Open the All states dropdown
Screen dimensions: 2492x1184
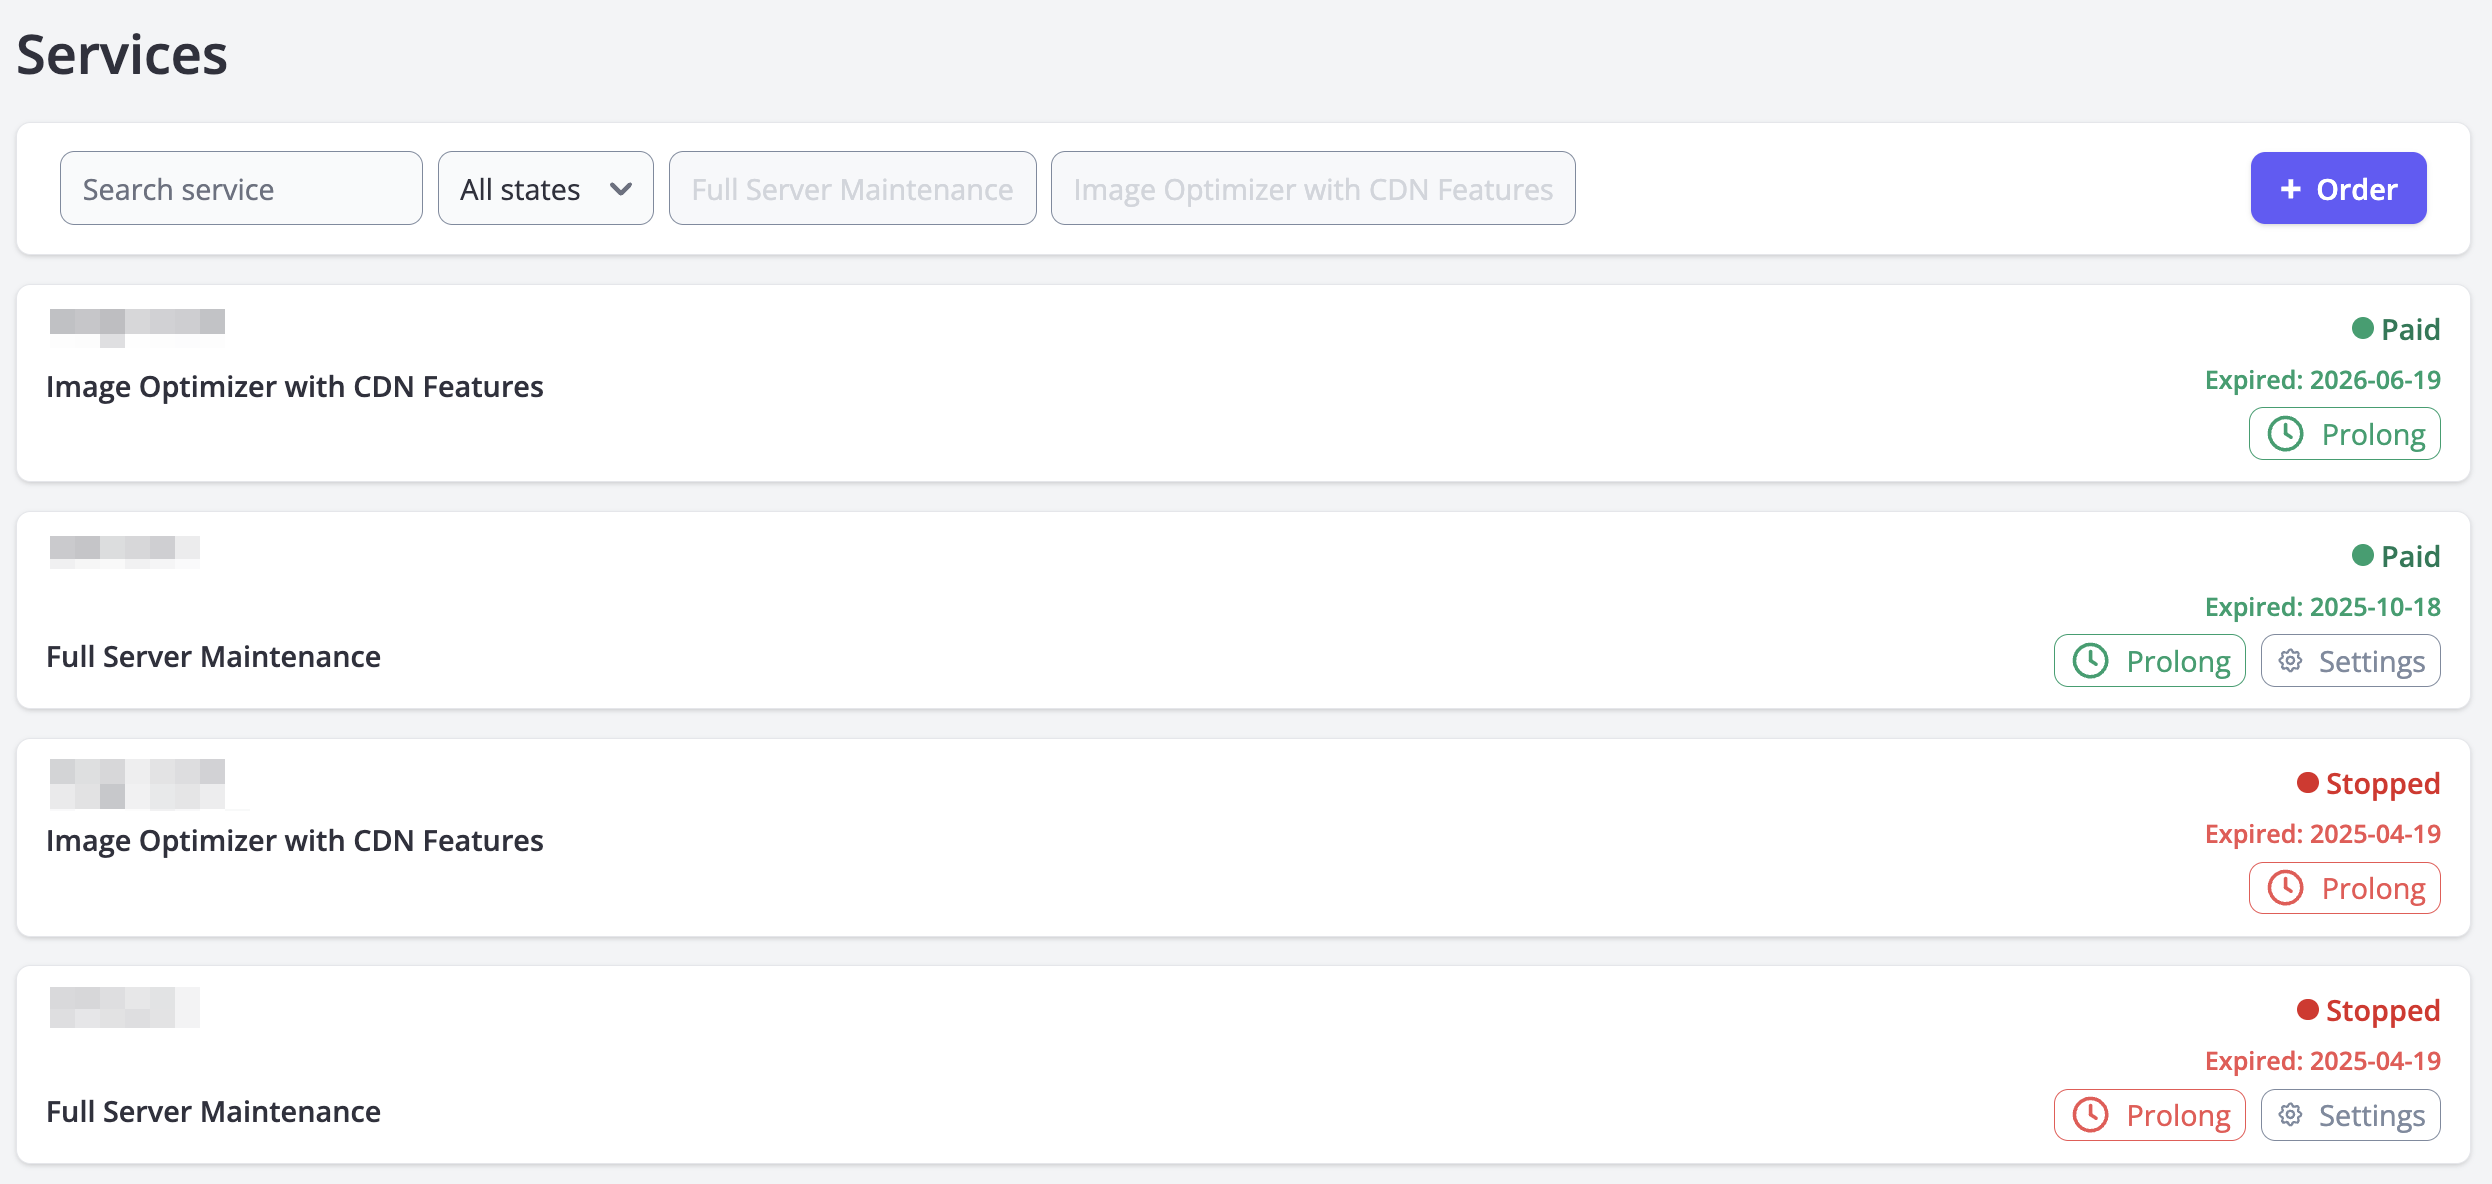pos(545,189)
